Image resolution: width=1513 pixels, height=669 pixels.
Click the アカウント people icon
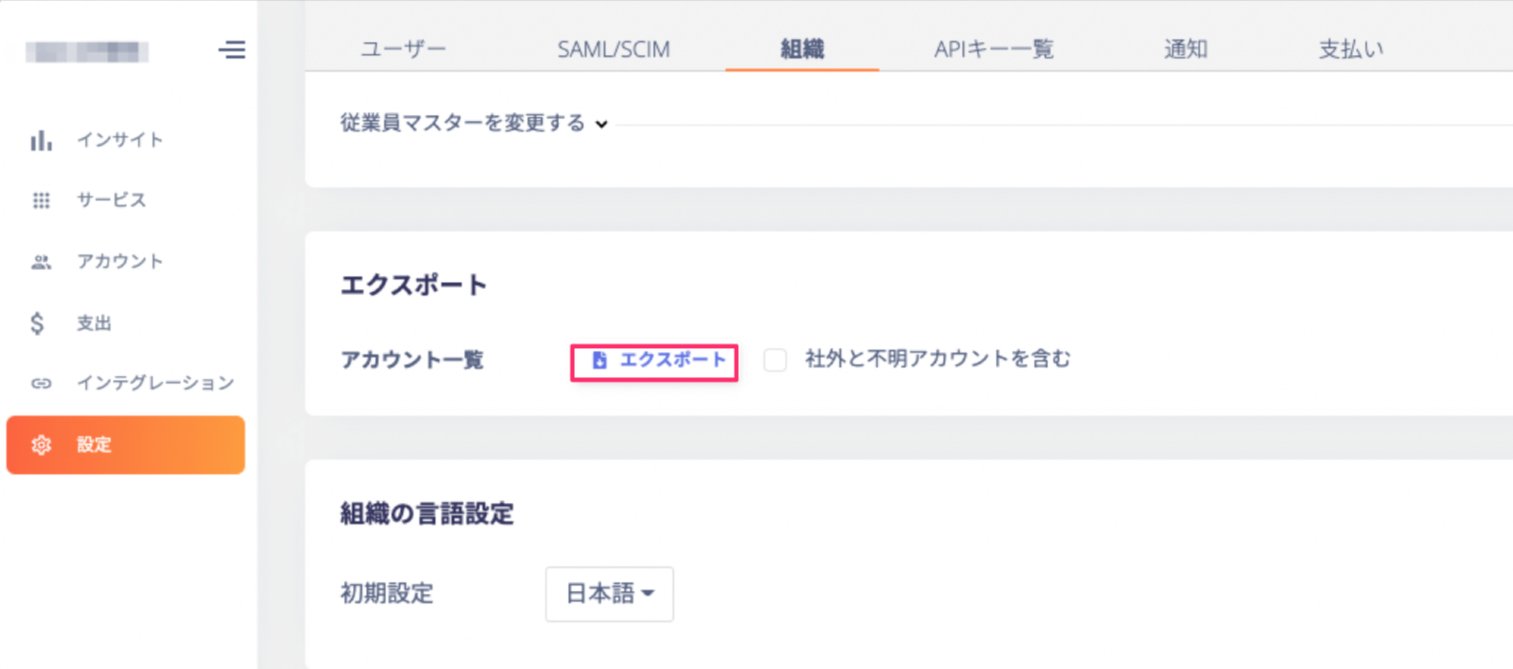41,262
